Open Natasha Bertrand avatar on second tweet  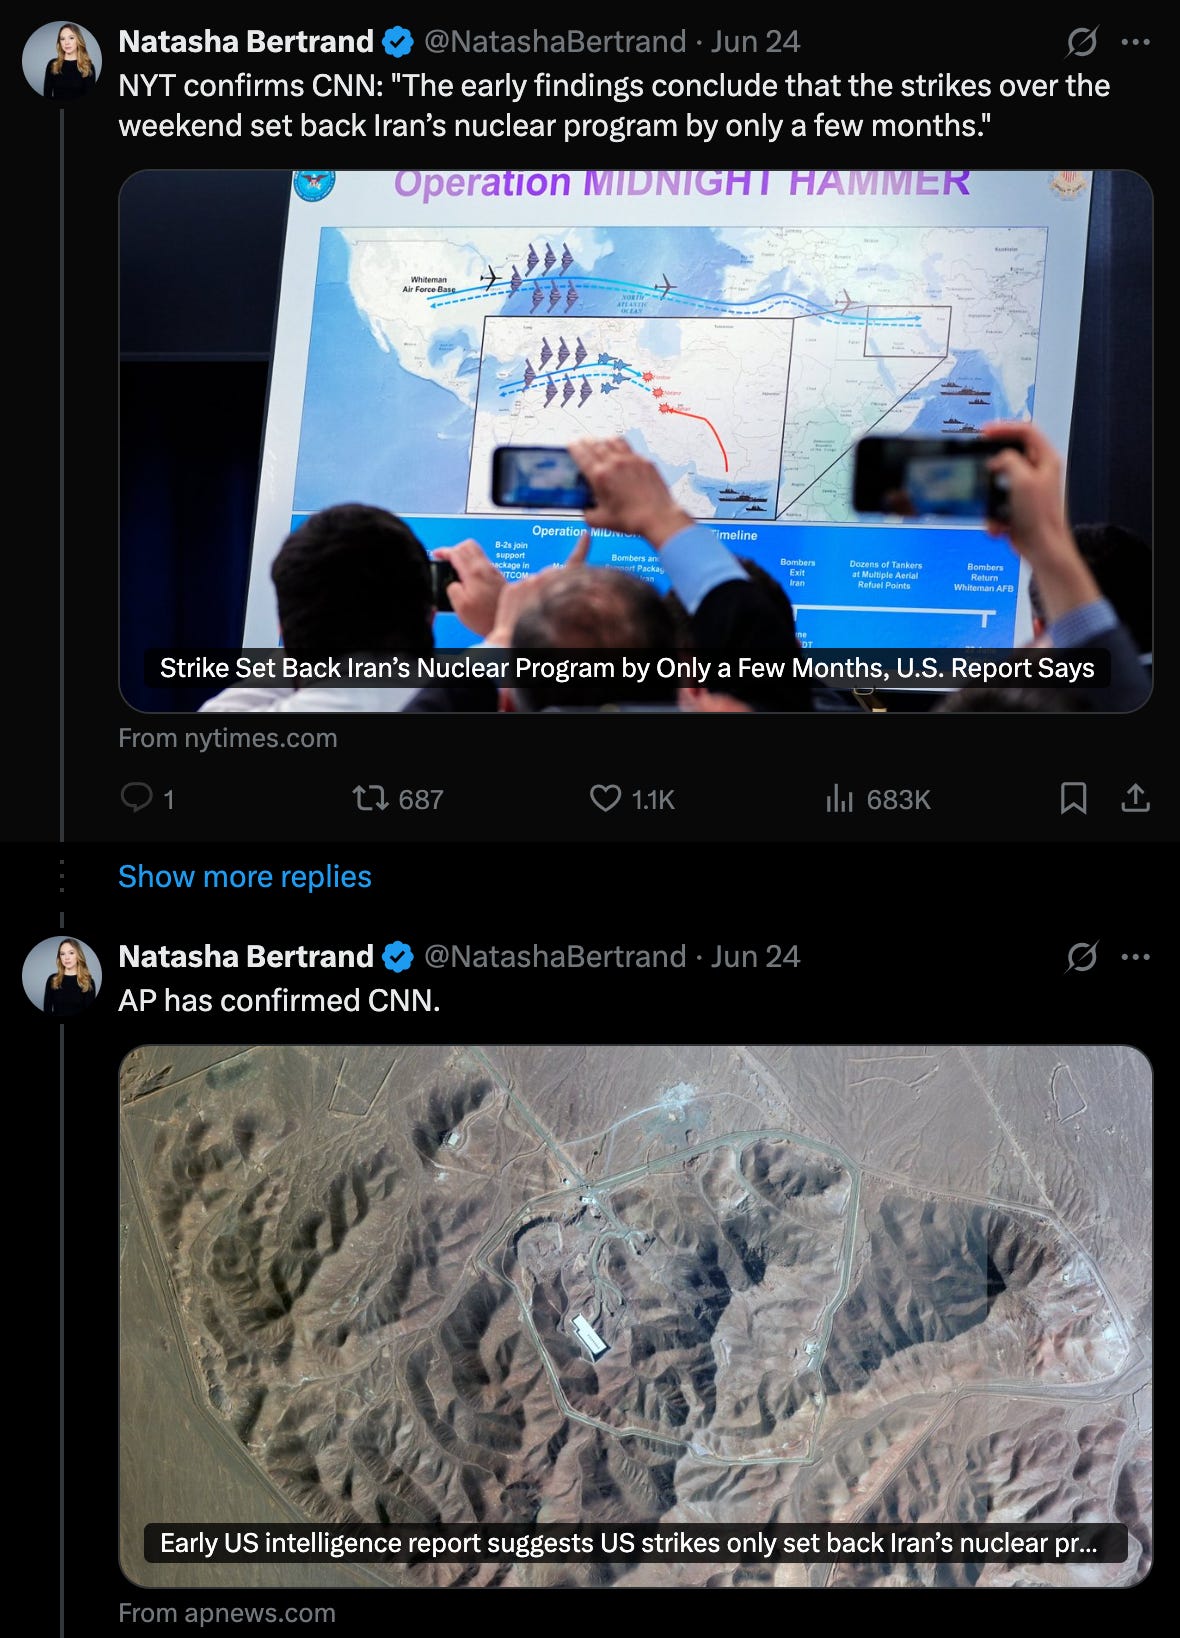pyautogui.click(x=62, y=975)
